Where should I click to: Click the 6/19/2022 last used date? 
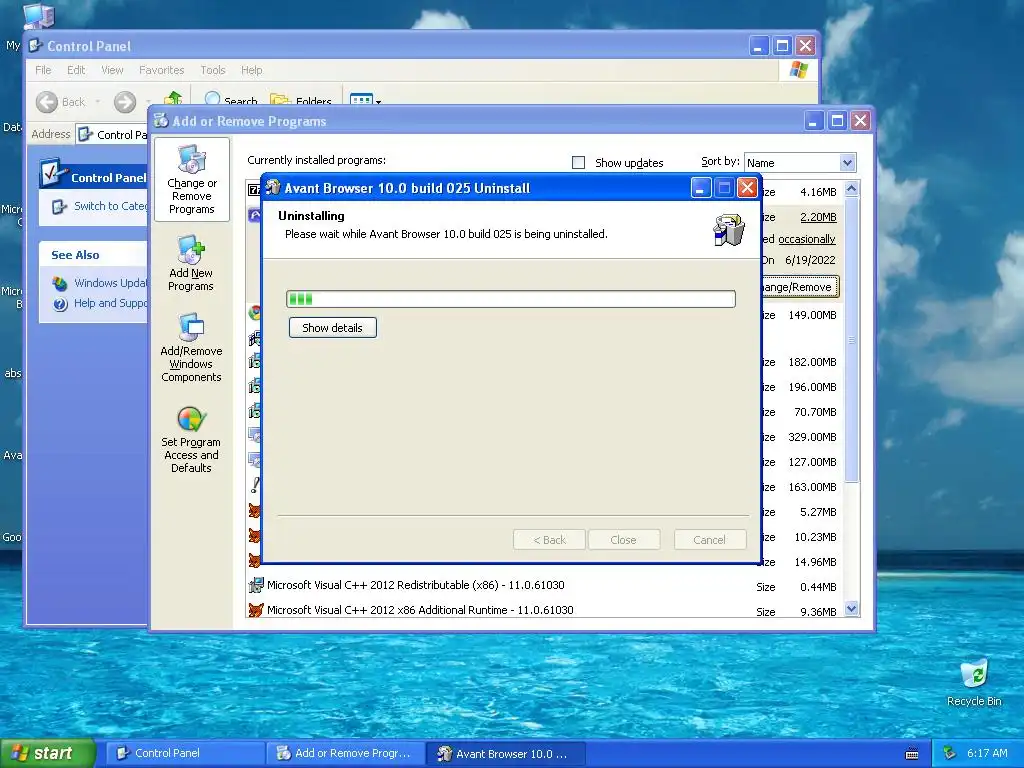coord(810,260)
